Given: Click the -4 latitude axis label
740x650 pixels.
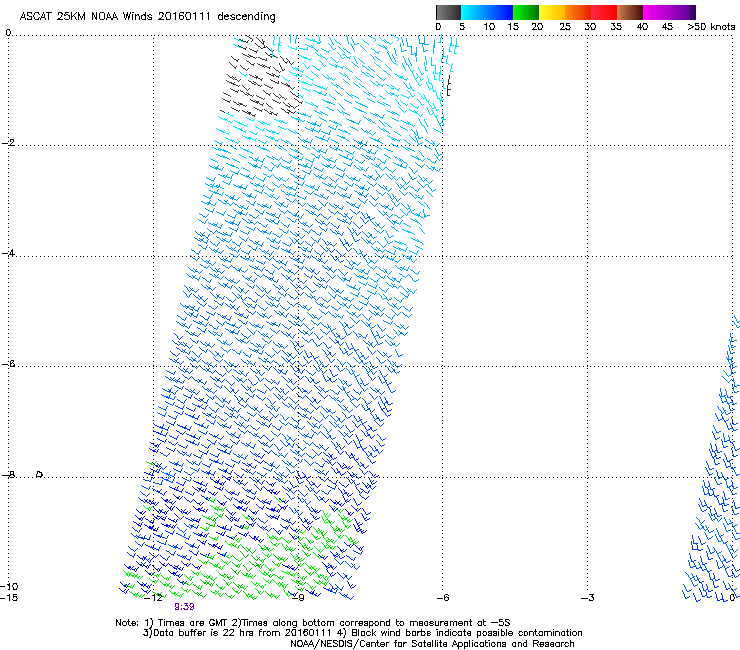Looking at the screenshot, I should tap(8, 253).
